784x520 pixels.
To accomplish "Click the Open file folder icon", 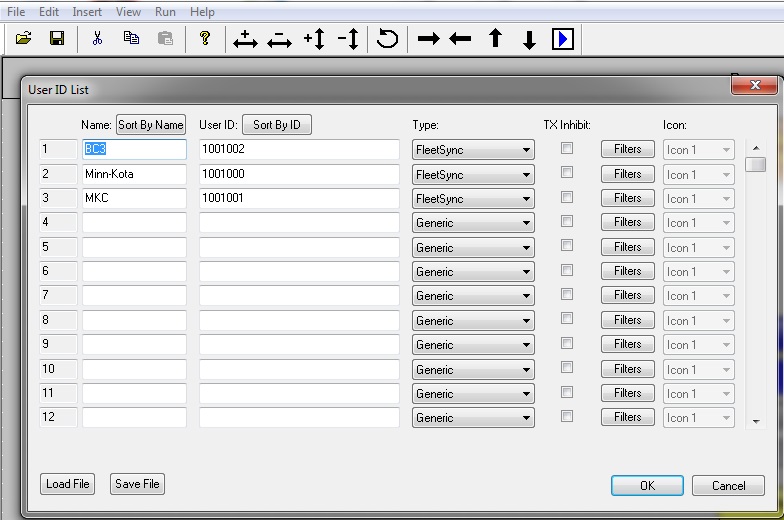I will point(24,38).
